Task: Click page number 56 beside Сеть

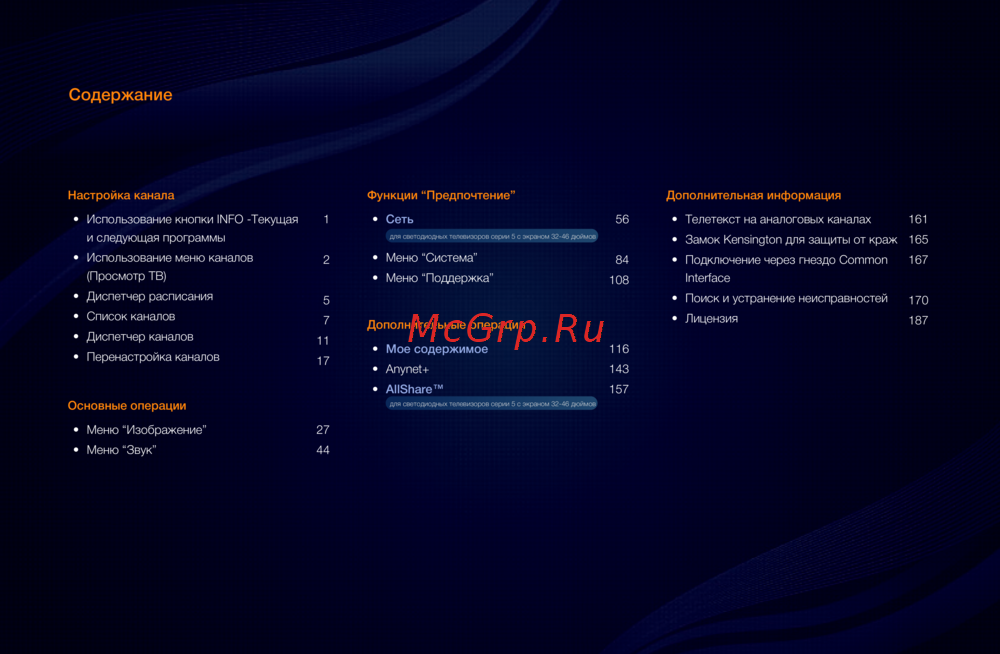Action: (622, 219)
